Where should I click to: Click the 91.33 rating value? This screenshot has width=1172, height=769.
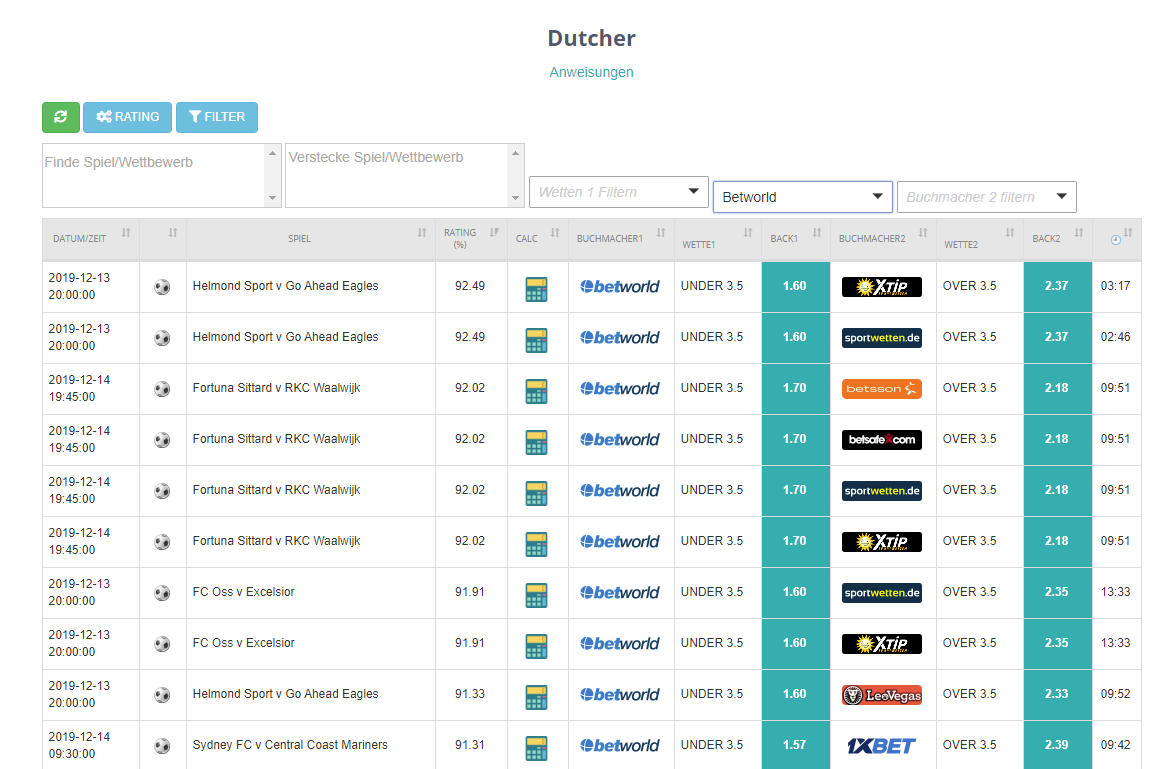coord(469,694)
